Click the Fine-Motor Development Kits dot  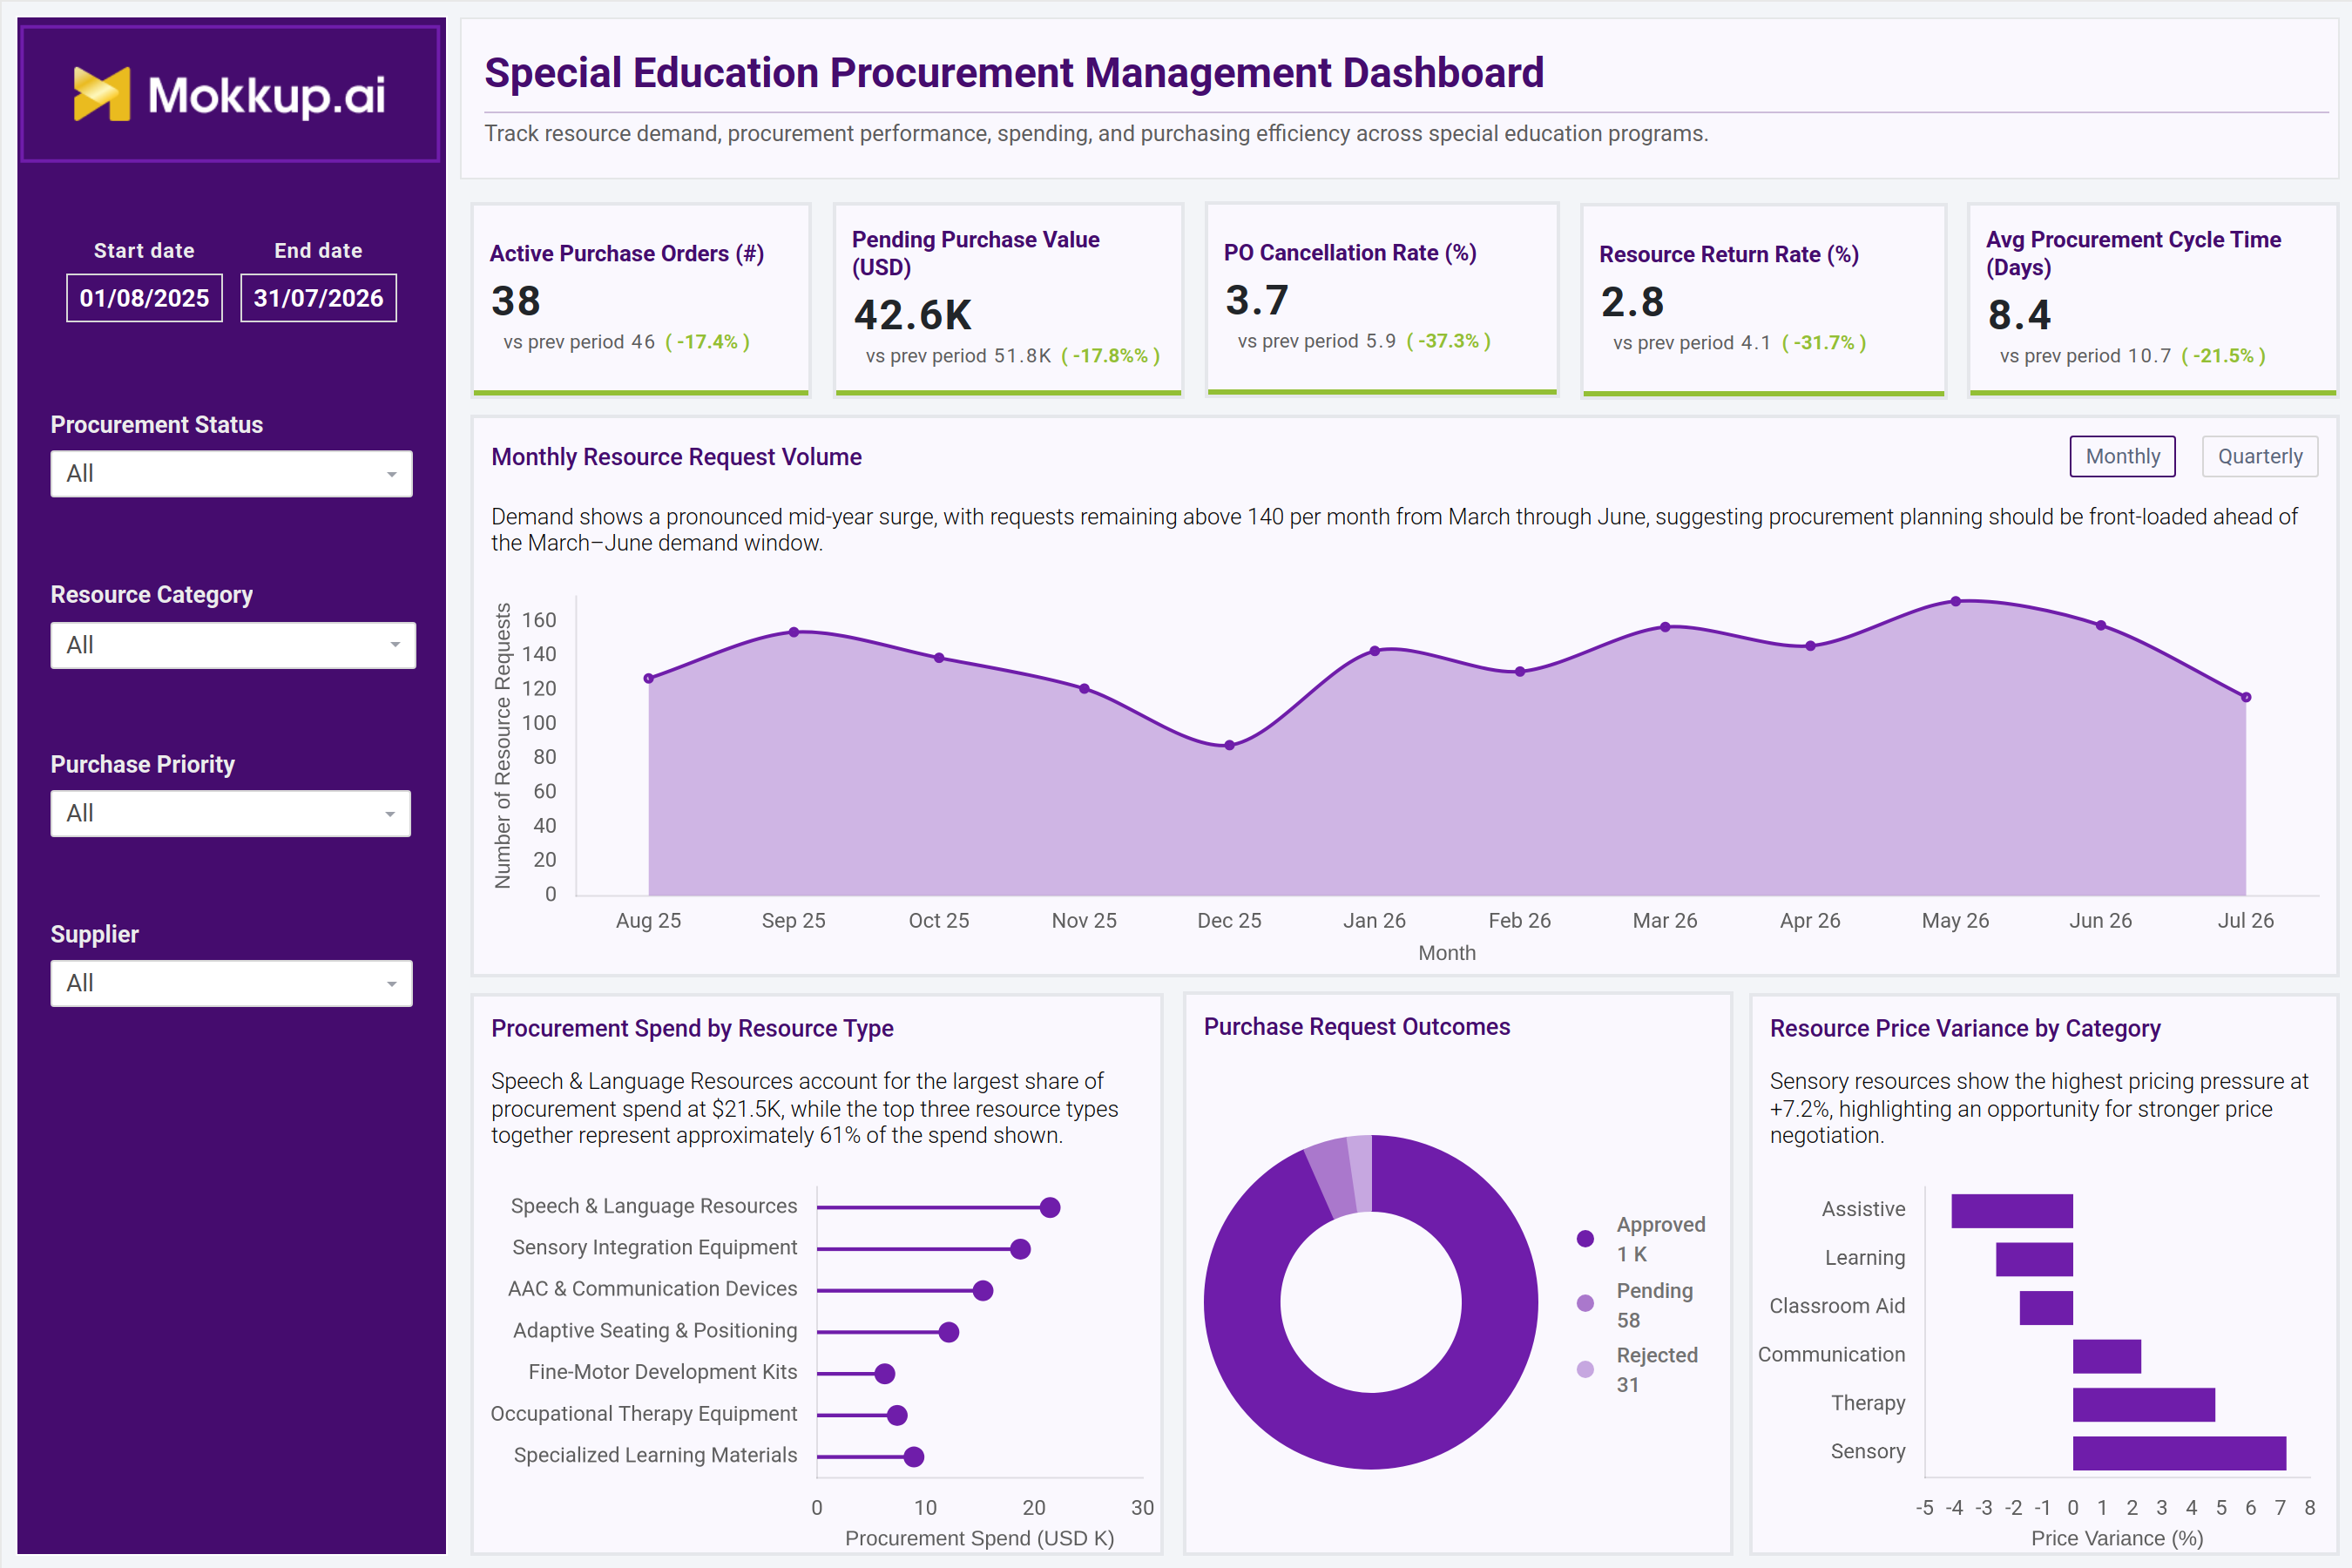(884, 1374)
